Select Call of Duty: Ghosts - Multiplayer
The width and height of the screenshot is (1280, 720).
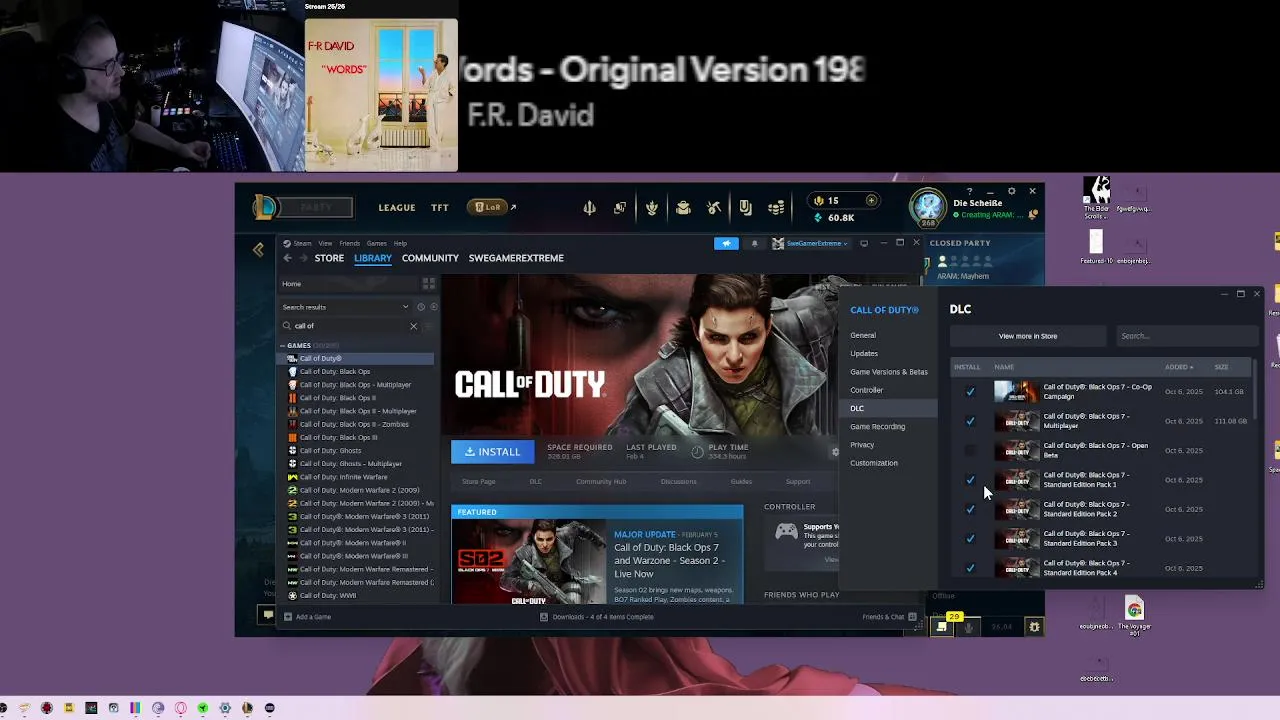pyautogui.click(x=350, y=463)
